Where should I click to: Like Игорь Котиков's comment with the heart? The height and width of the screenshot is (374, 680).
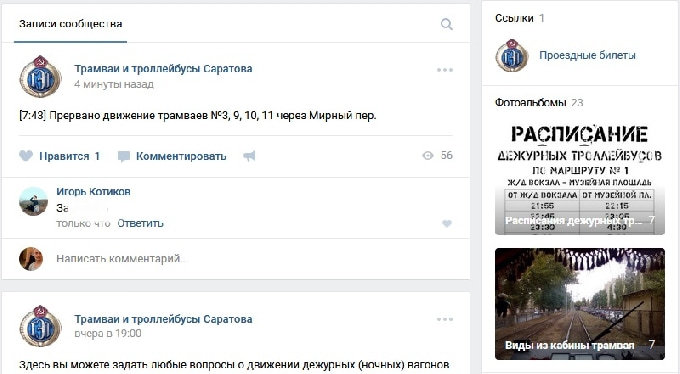[x=447, y=224]
